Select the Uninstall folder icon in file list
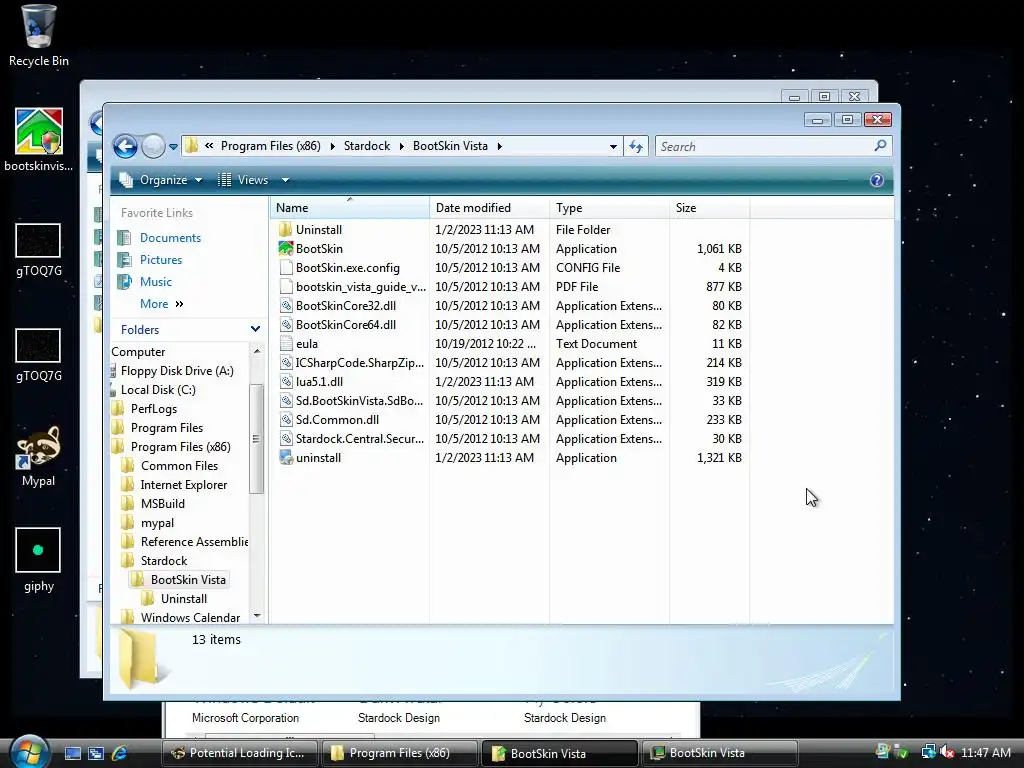The image size is (1024, 768). point(285,230)
